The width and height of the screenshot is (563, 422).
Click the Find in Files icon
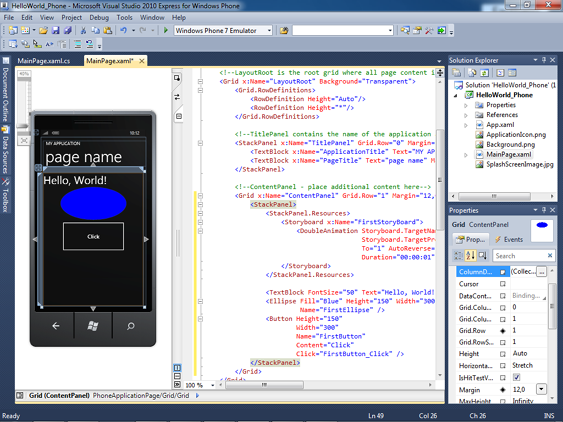[284, 31]
